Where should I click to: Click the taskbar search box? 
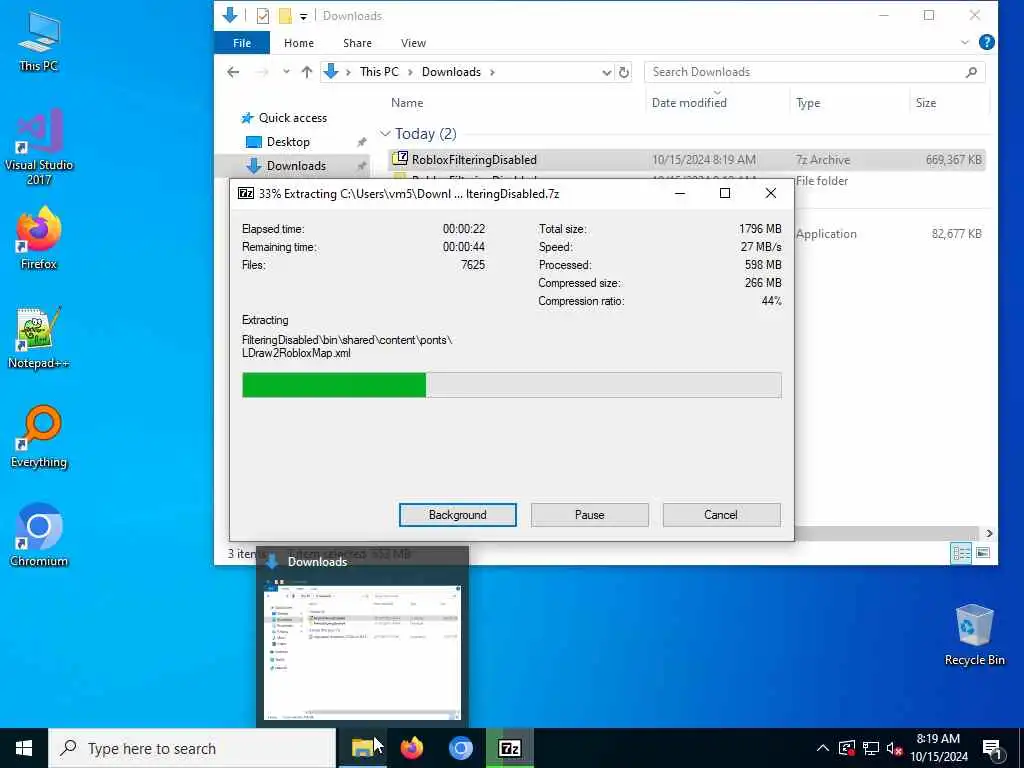pos(192,748)
